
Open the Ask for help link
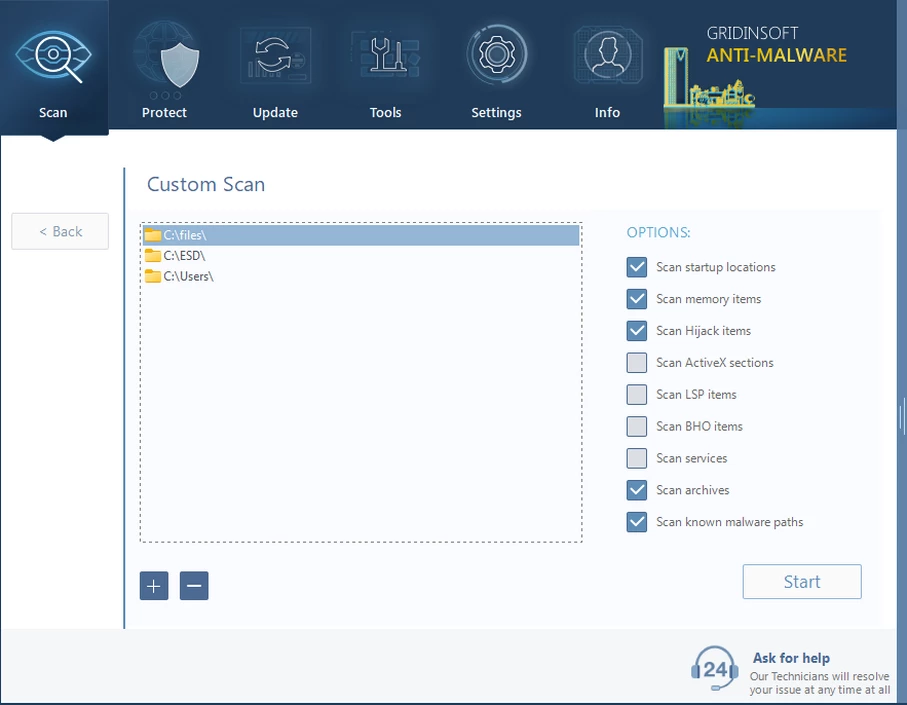point(790,658)
